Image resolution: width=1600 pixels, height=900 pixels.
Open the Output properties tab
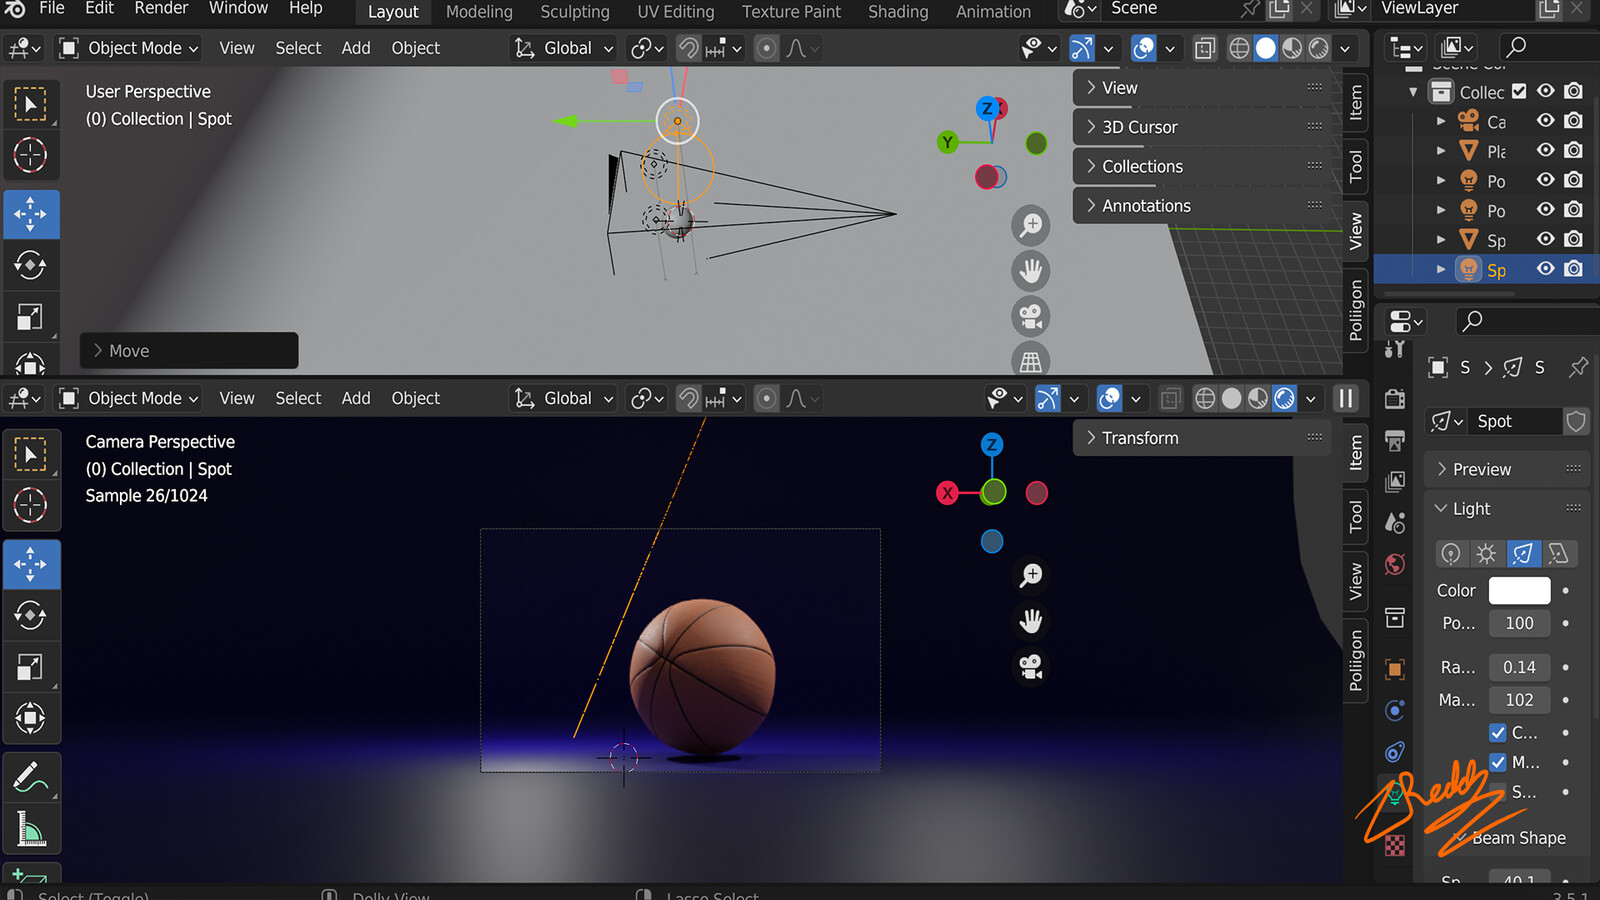coord(1395,440)
